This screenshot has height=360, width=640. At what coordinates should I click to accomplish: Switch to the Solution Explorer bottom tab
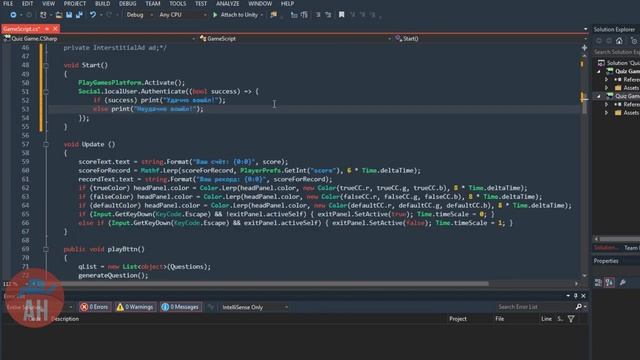[x=606, y=248]
